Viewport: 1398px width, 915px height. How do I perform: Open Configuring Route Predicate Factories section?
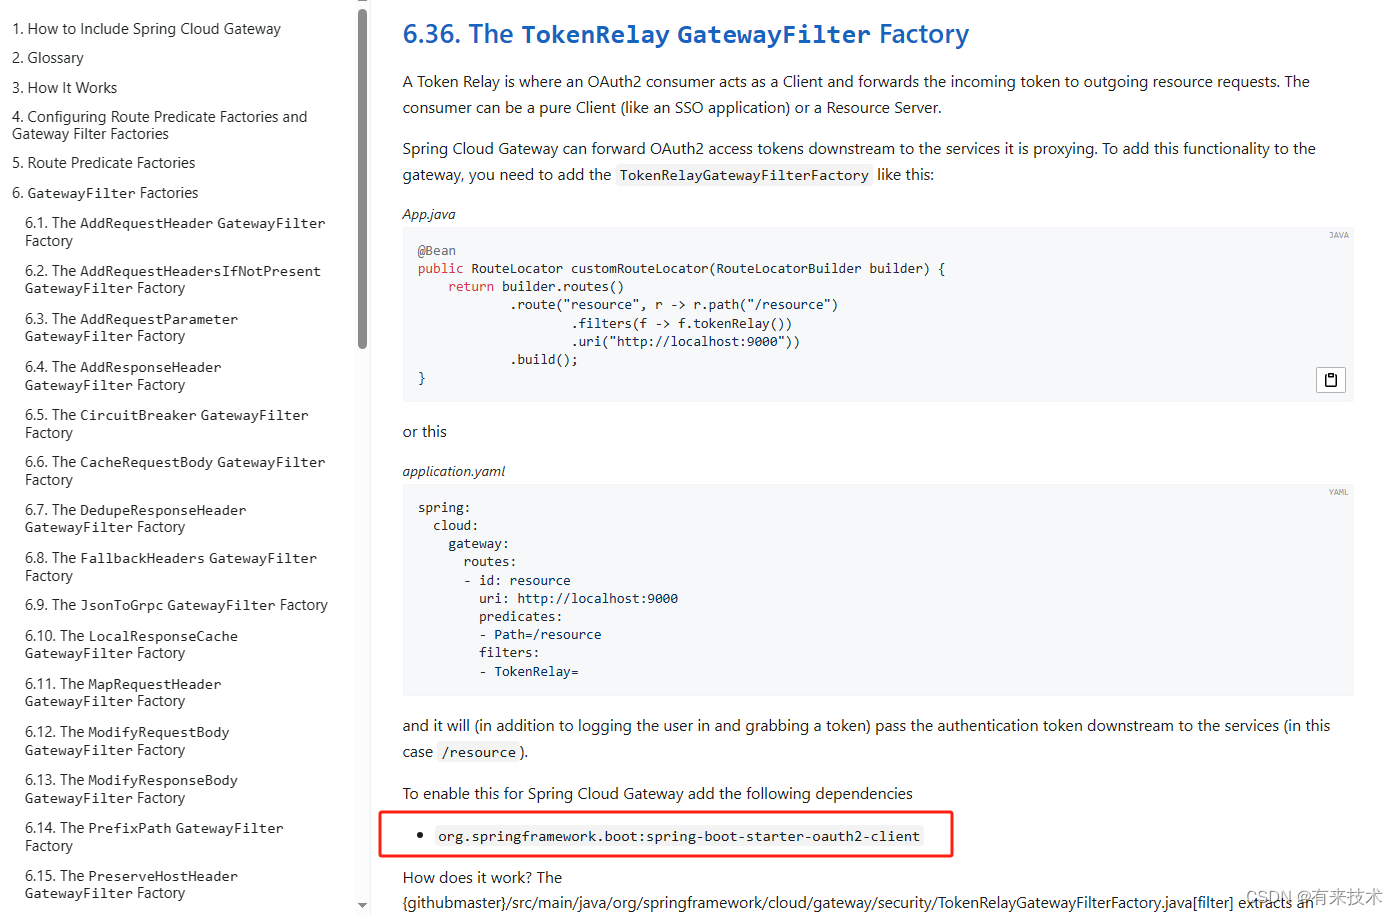click(x=159, y=124)
